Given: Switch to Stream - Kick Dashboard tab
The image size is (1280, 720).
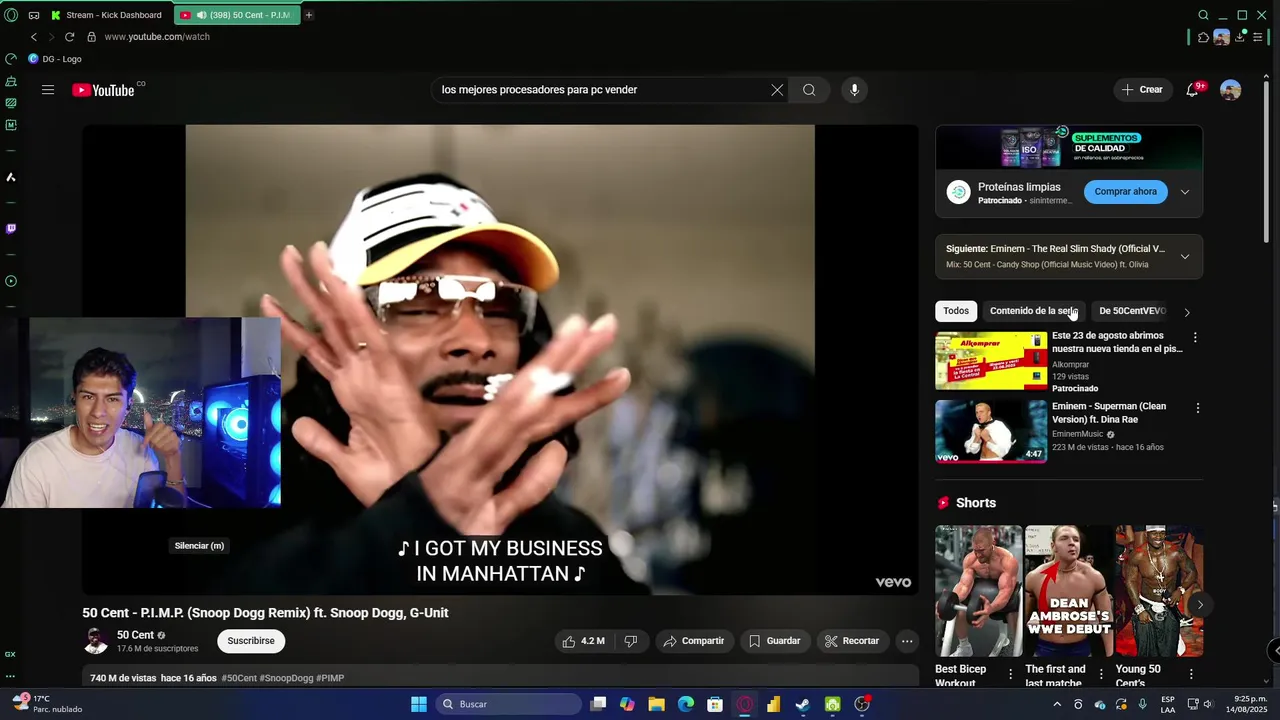Looking at the screenshot, I should [x=108, y=15].
